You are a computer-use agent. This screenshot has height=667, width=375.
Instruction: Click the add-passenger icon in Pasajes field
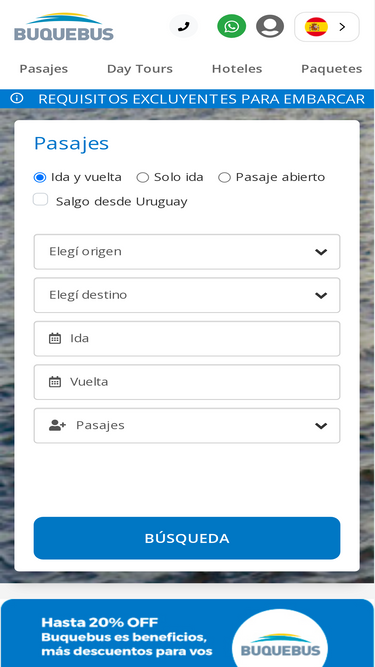[57, 425]
